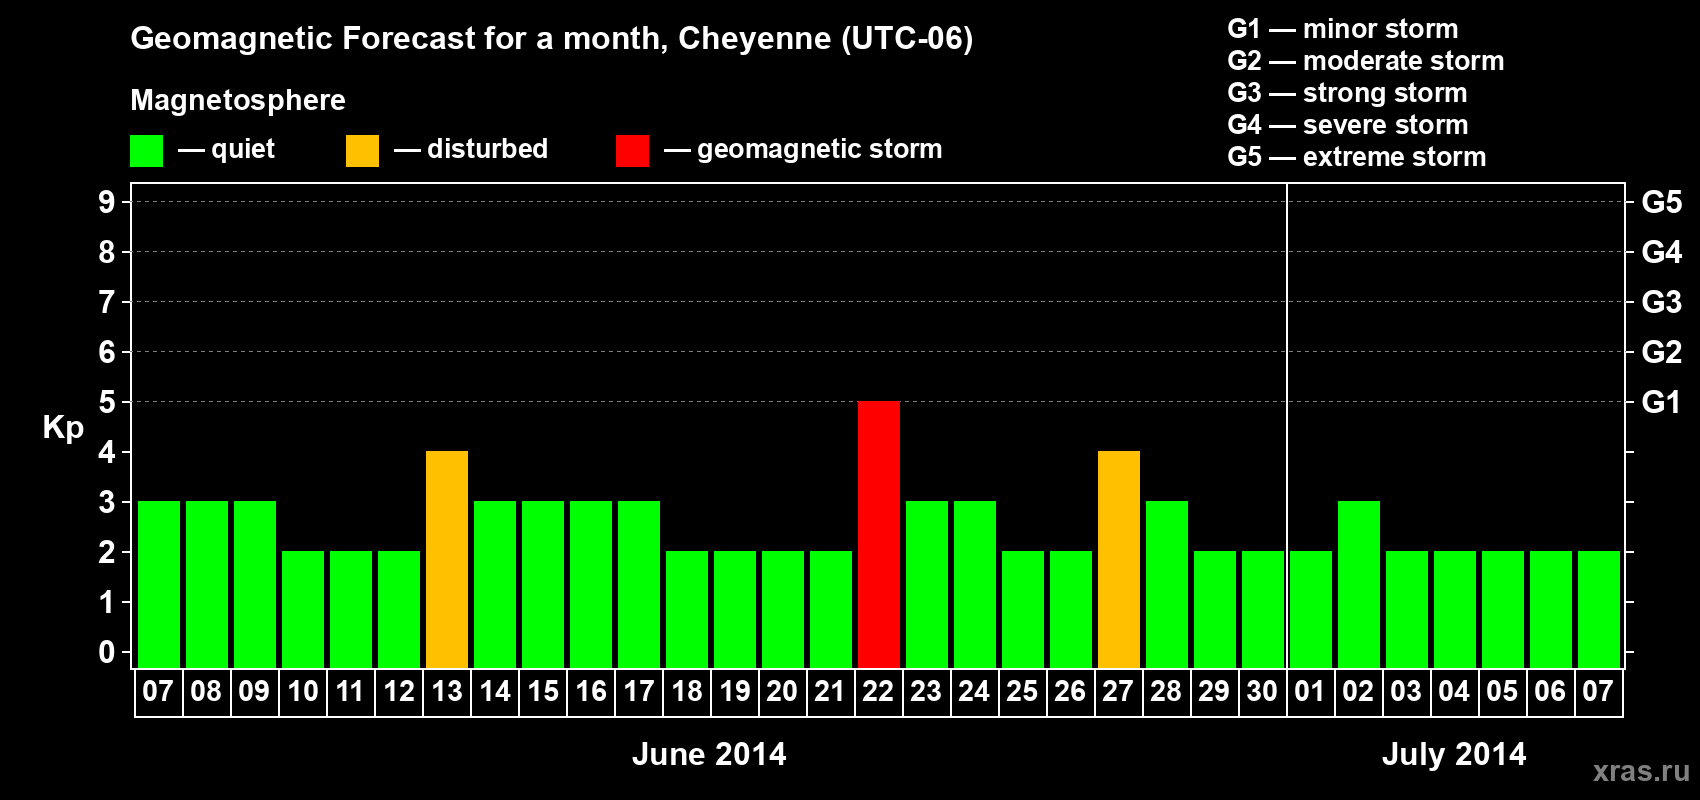Screen dimensions: 1700x800
Task: Click the G1 label on right axis
Action: click(1661, 402)
